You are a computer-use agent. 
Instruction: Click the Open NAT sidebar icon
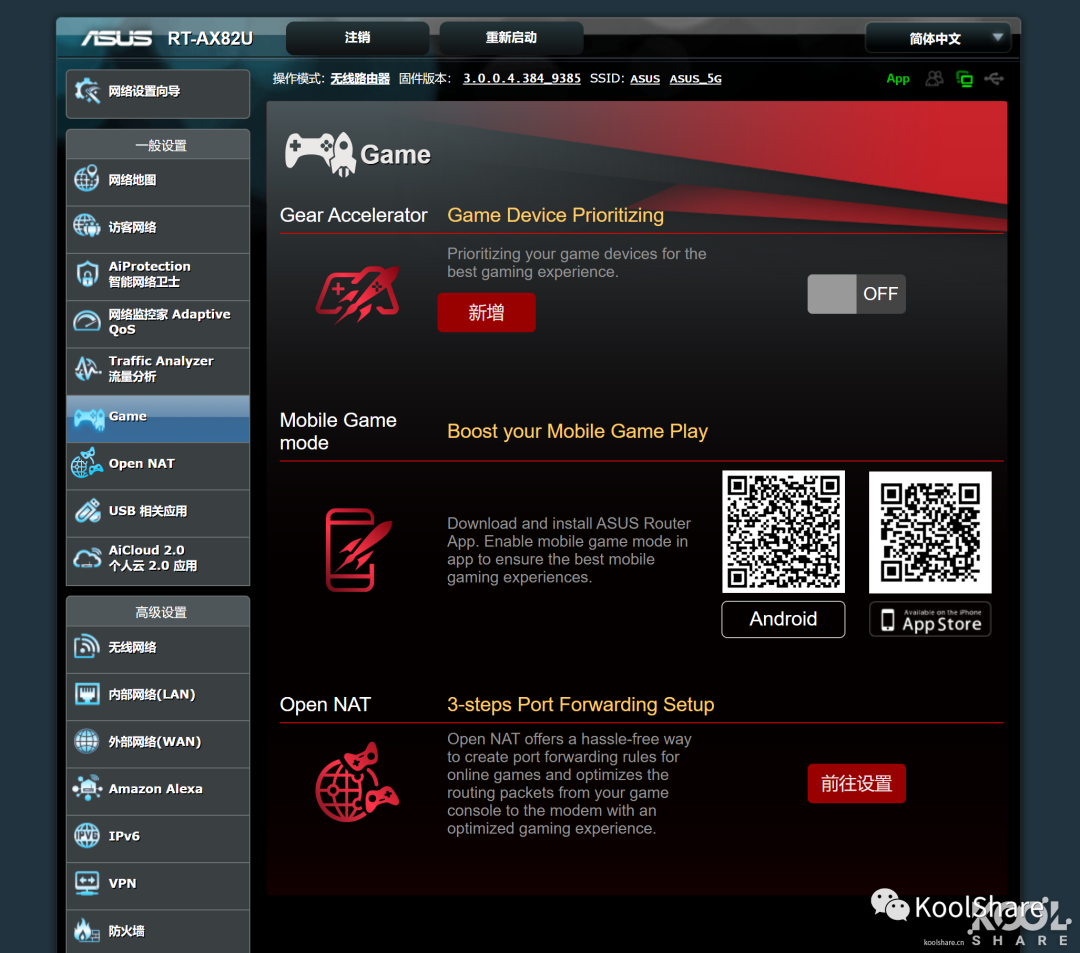pos(87,463)
